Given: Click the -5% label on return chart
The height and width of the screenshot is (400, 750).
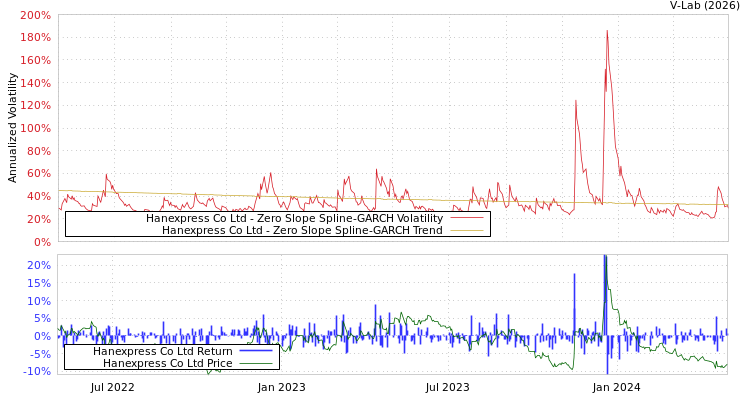Looking at the screenshot, I should click(x=38, y=354).
